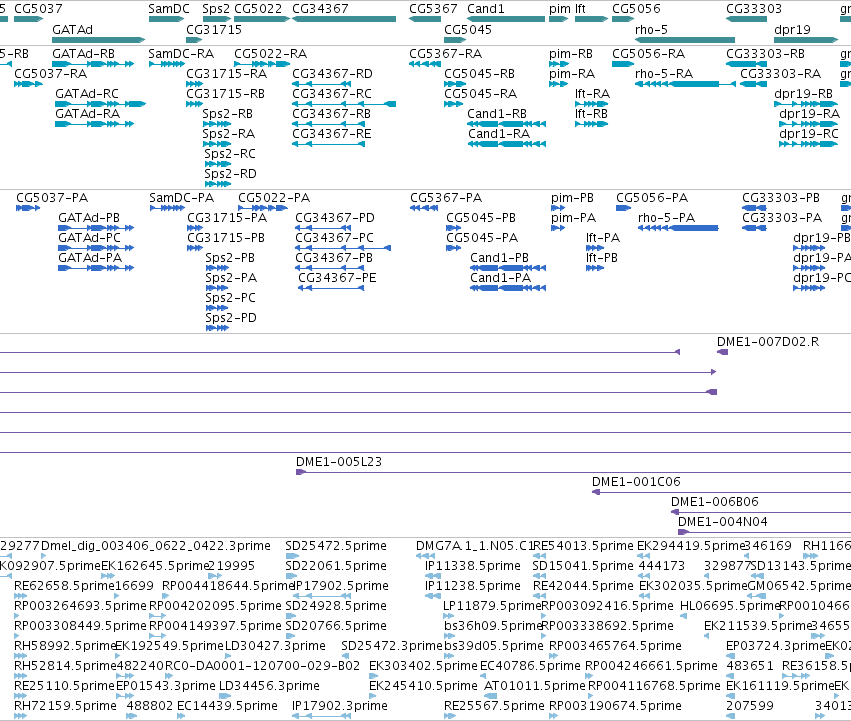The image size is (851, 721).
Task: Click protein CG31715-PA
Action: point(227,218)
